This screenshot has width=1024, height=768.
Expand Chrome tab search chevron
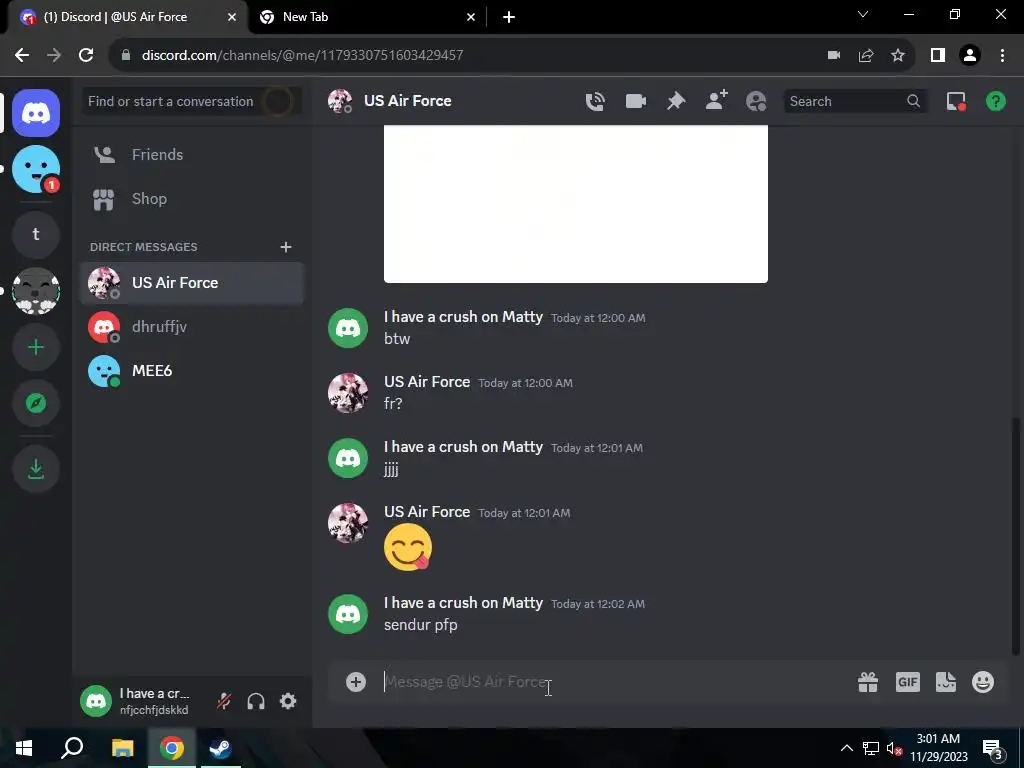(x=863, y=14)
